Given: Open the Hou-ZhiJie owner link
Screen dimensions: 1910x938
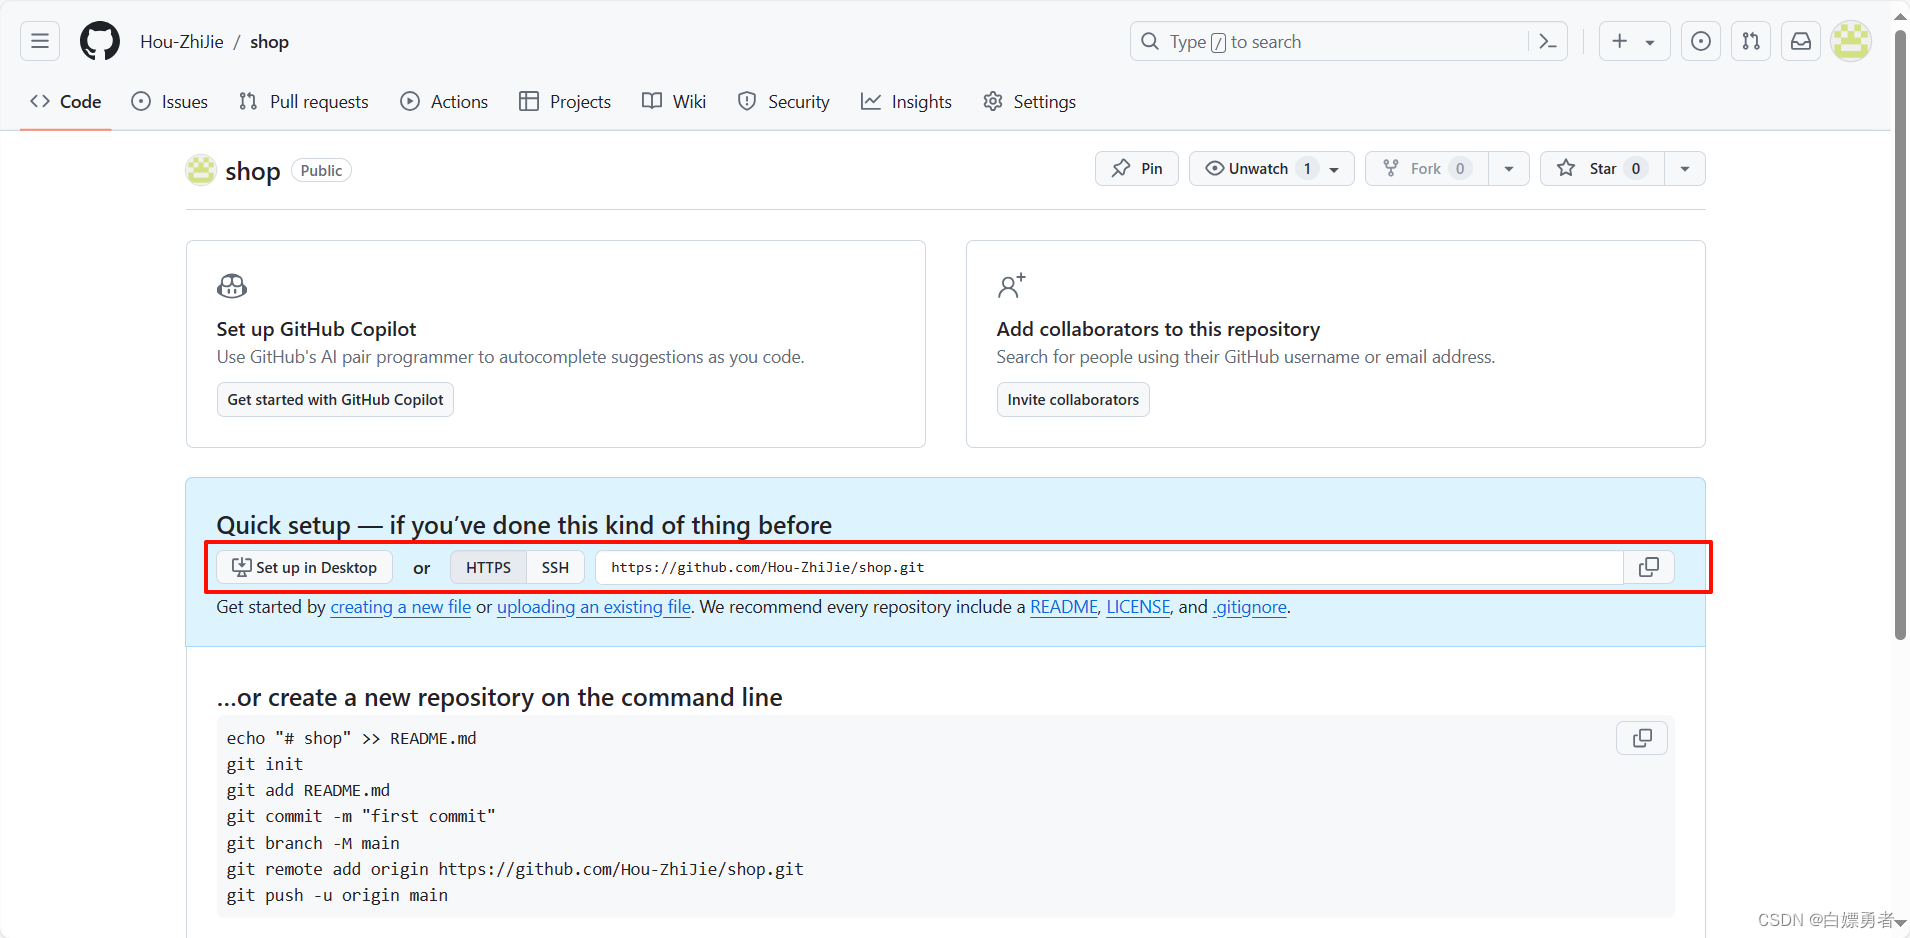Looking at the screenshot, I should pos(182,41).
